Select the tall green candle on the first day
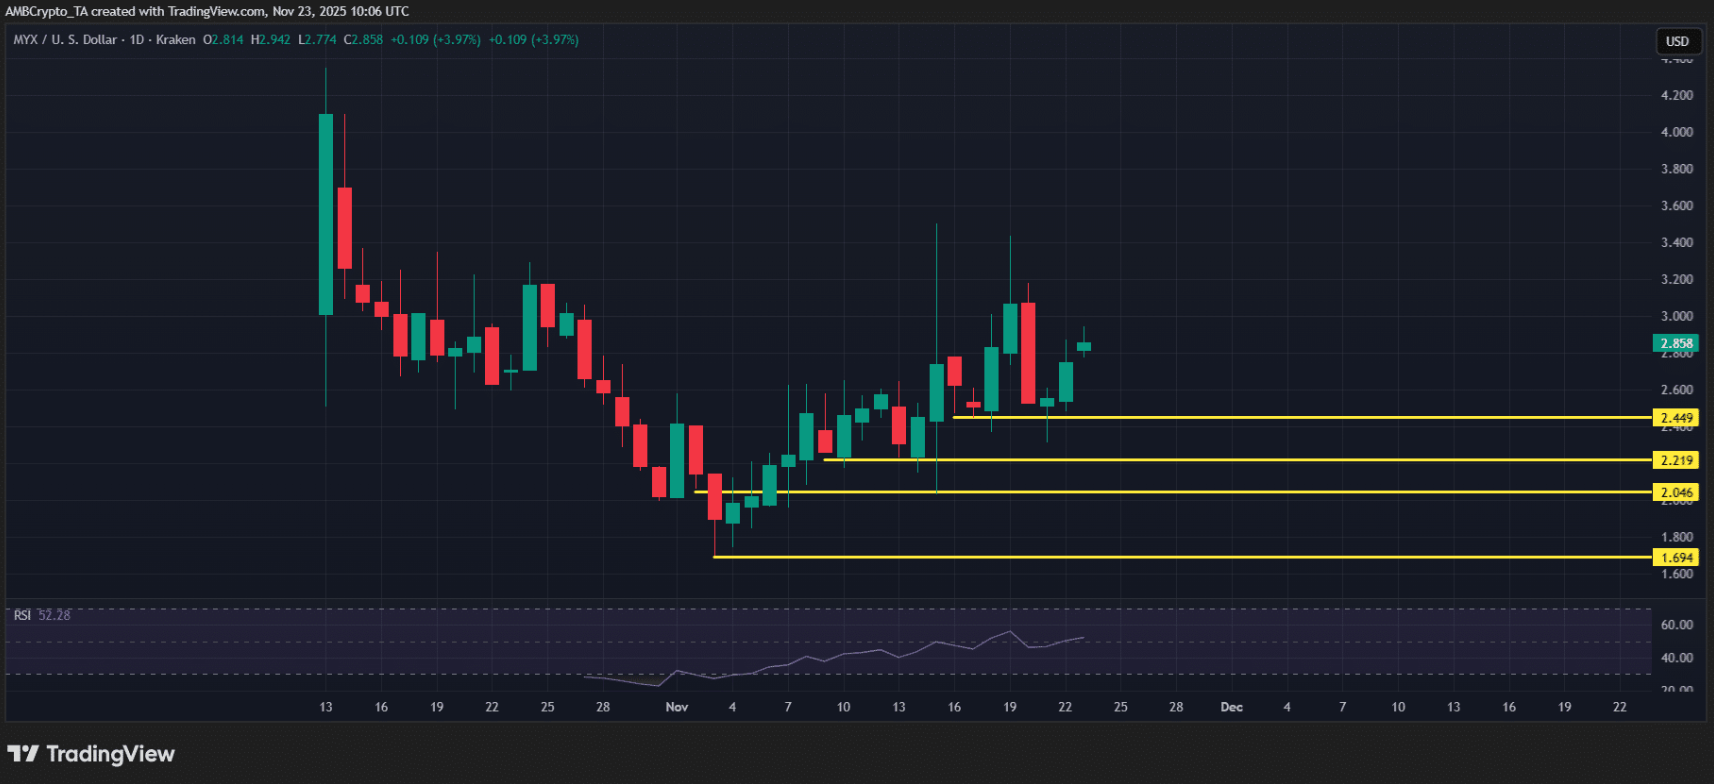 click(326, 214)
